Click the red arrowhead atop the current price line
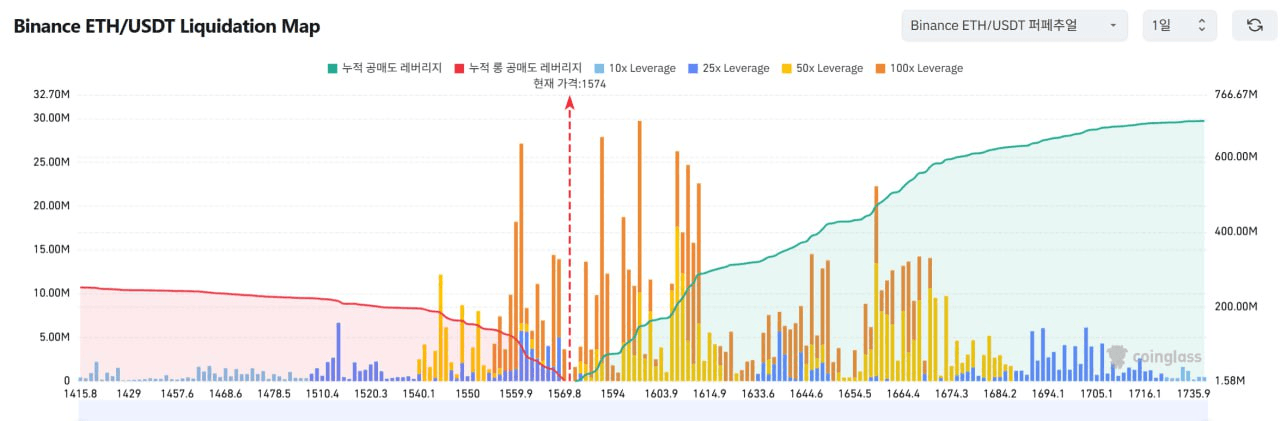This screenshot has height=421, width=1280. click(570, 101)
